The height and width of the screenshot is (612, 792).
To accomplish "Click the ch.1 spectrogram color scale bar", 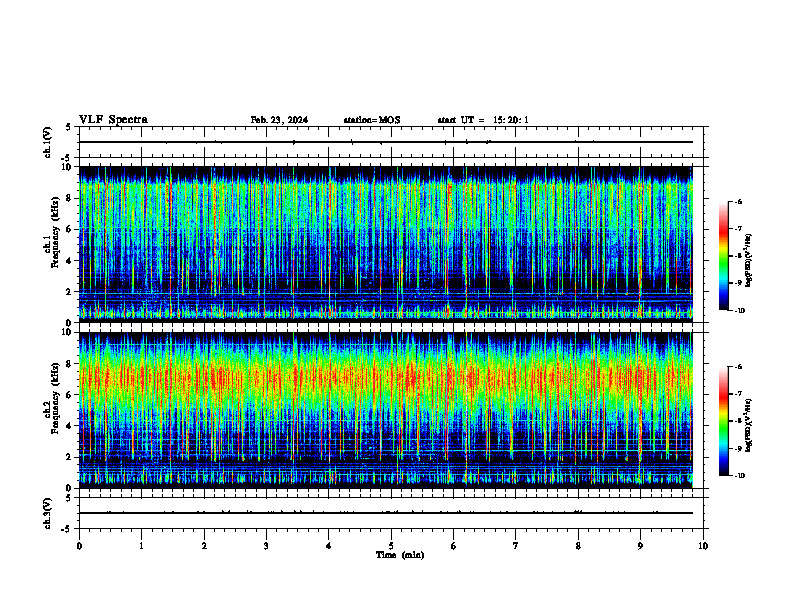I will (x=724, y=256).
